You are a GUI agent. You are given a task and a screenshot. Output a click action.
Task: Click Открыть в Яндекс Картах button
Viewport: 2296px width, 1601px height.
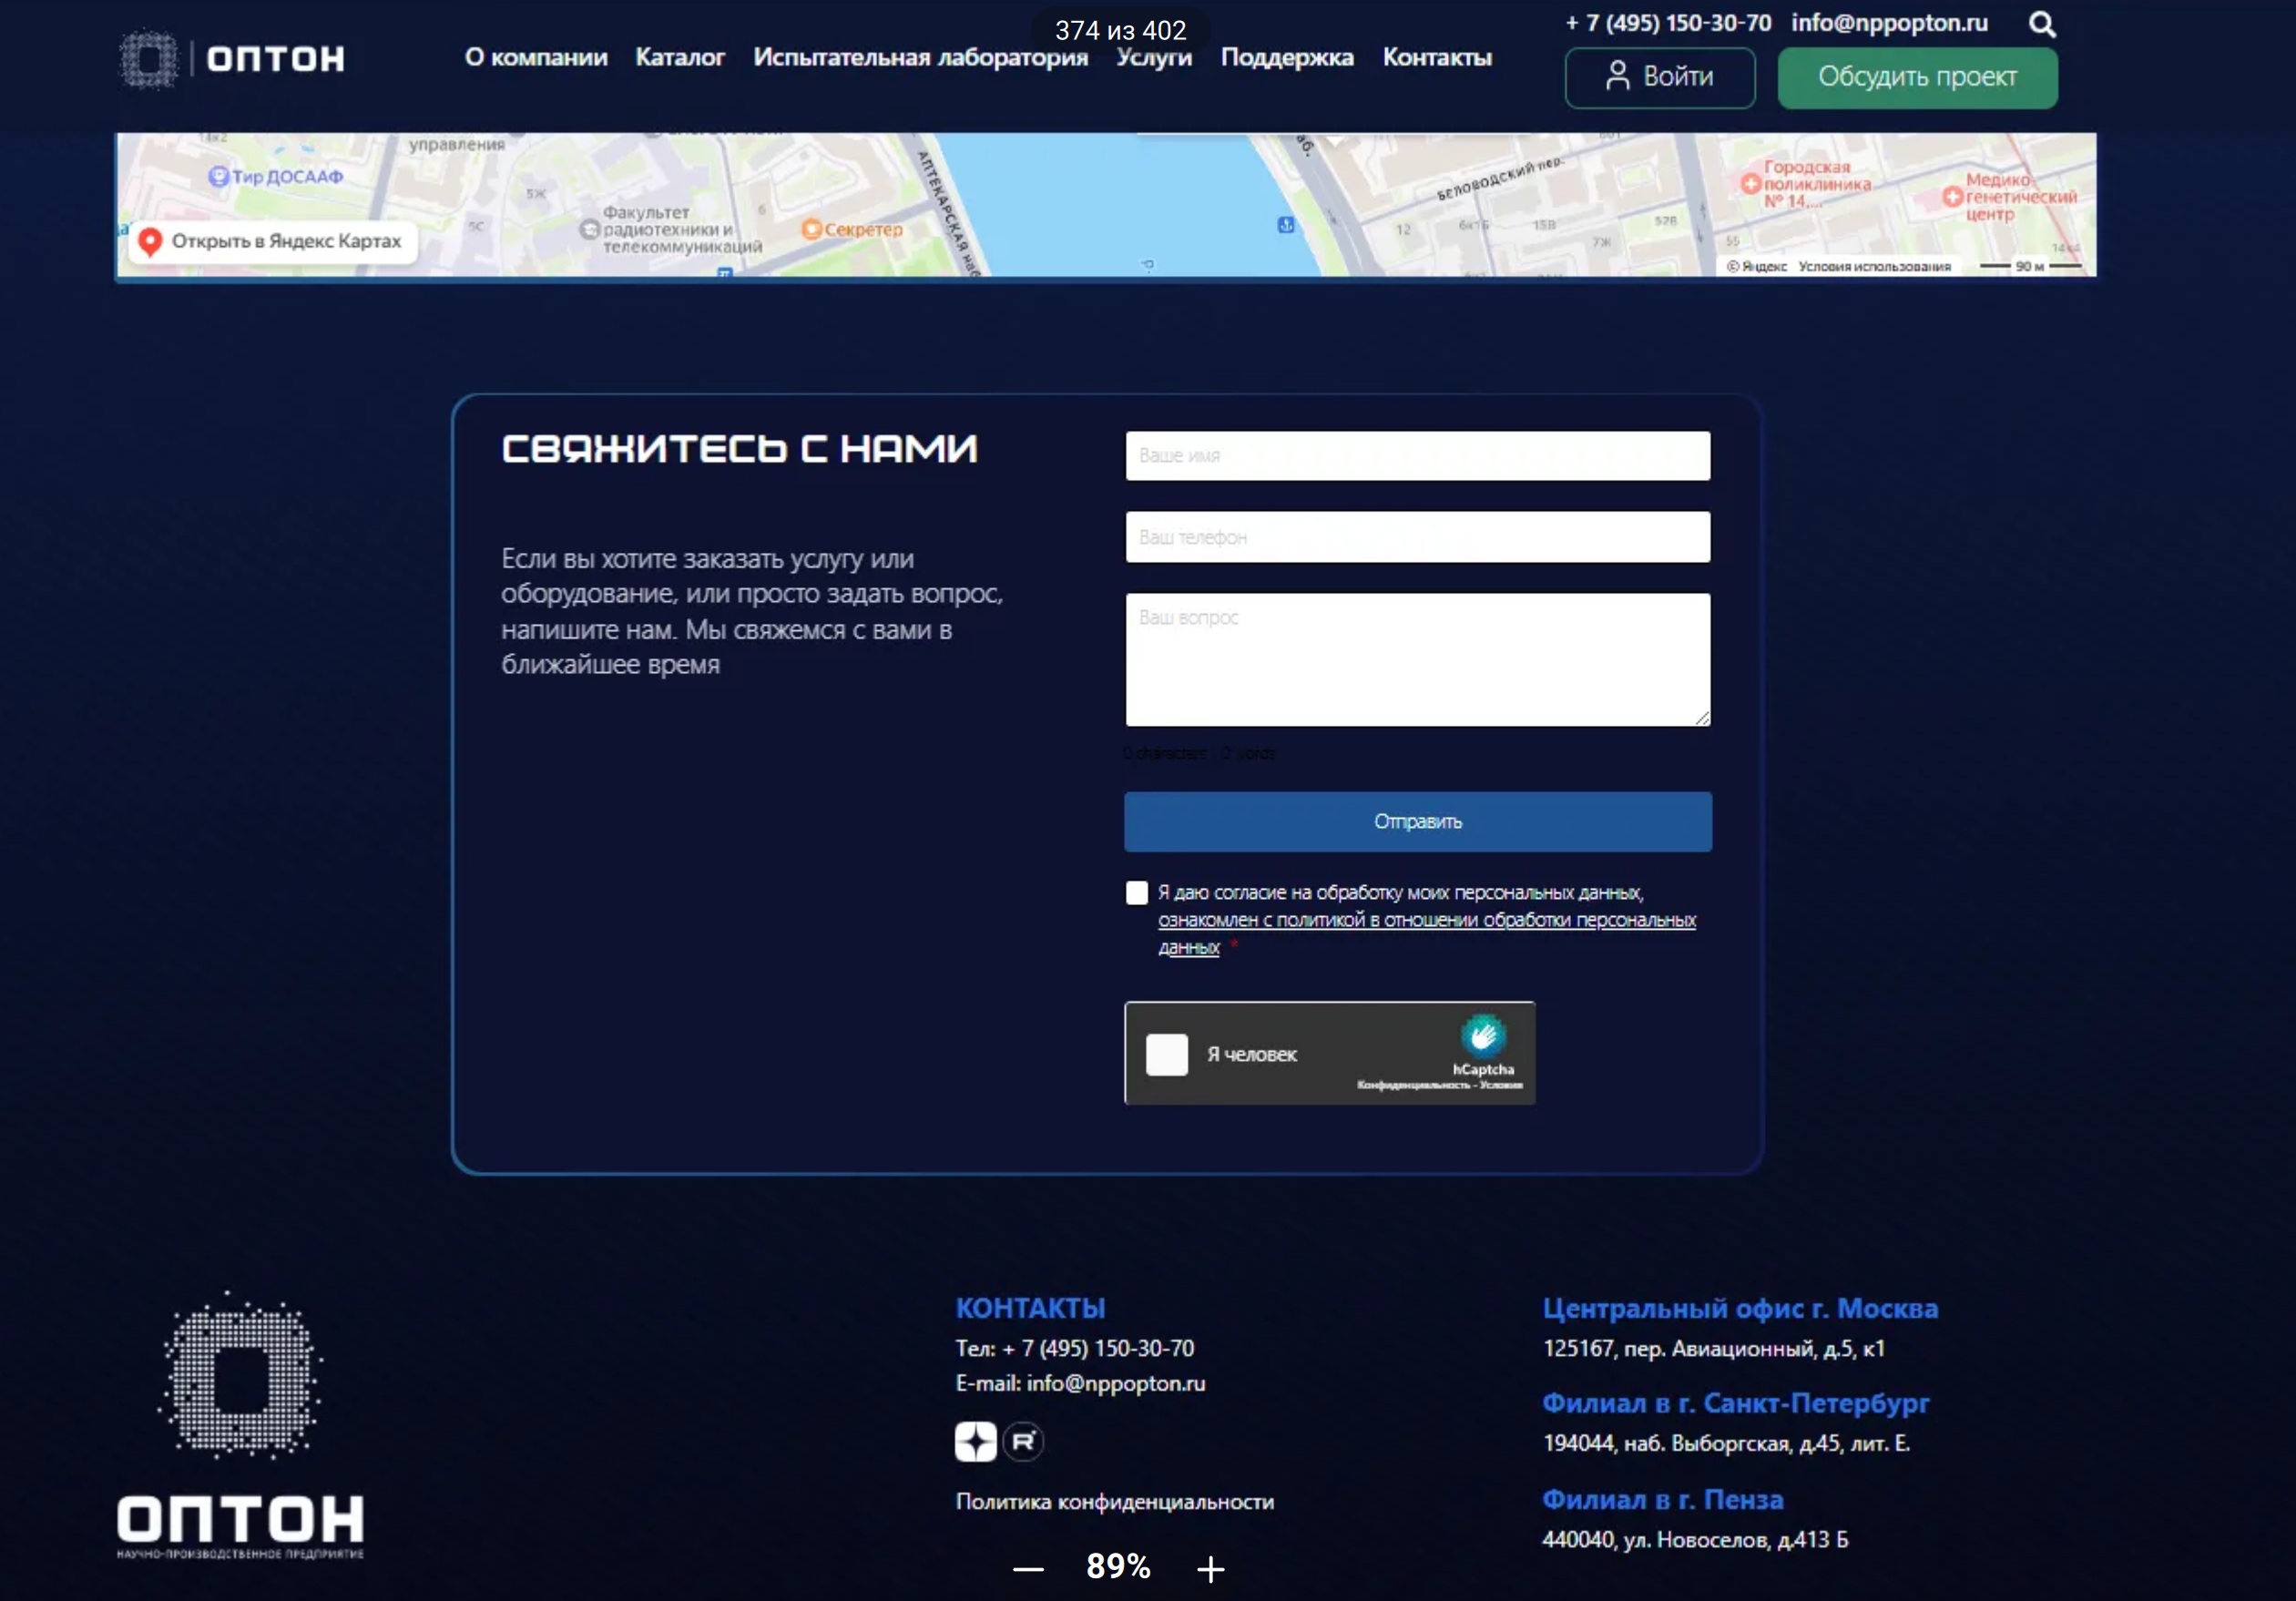[272, 241]
